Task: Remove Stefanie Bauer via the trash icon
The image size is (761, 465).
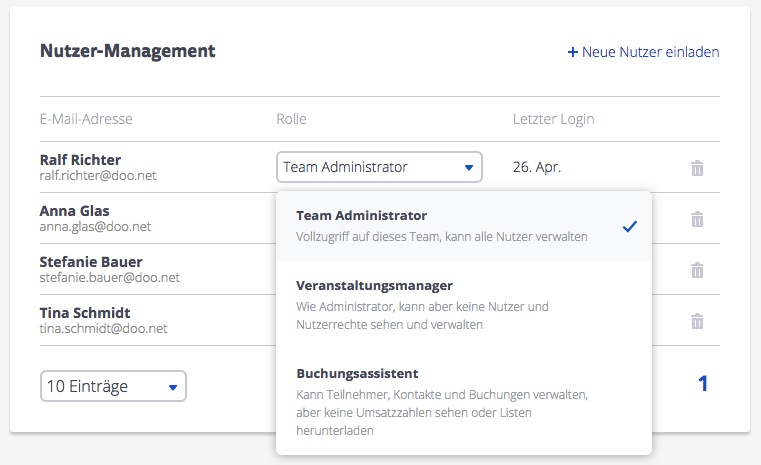Action: click(697, 270)
